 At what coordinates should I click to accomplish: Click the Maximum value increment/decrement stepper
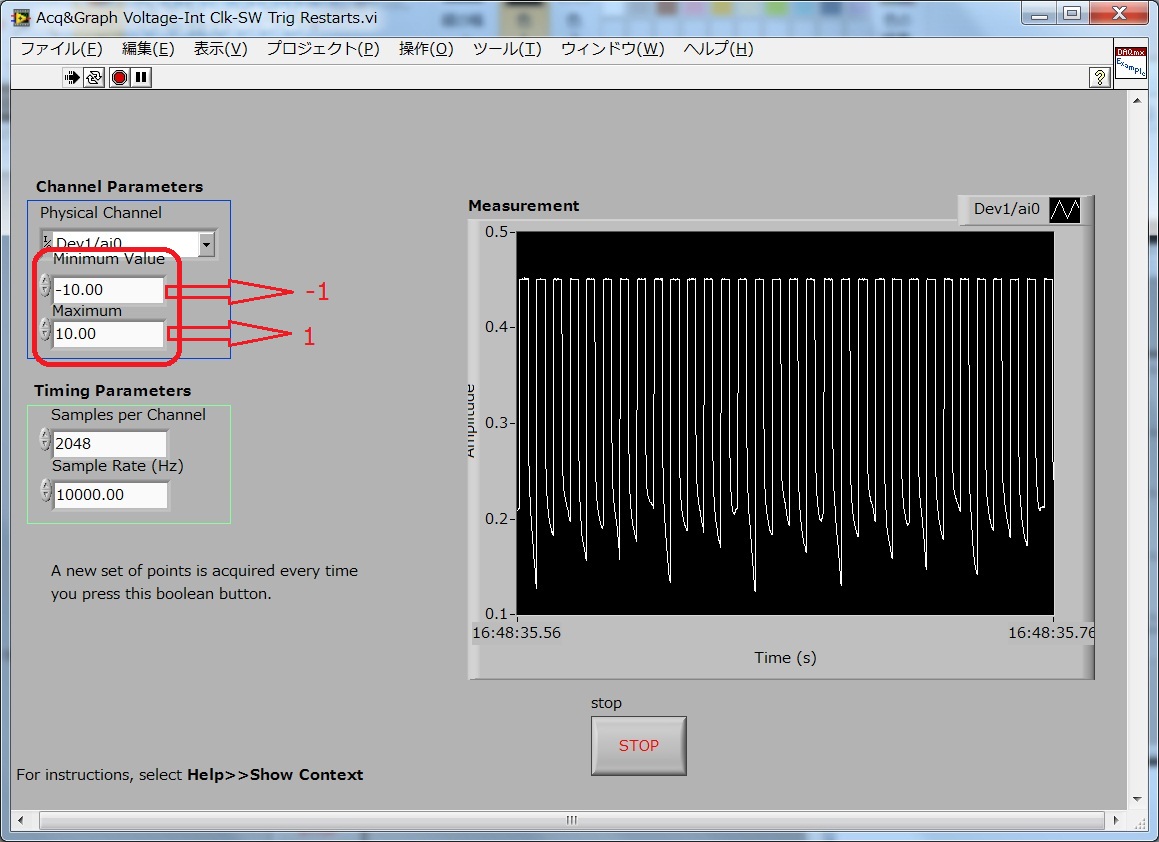[45, 331]
